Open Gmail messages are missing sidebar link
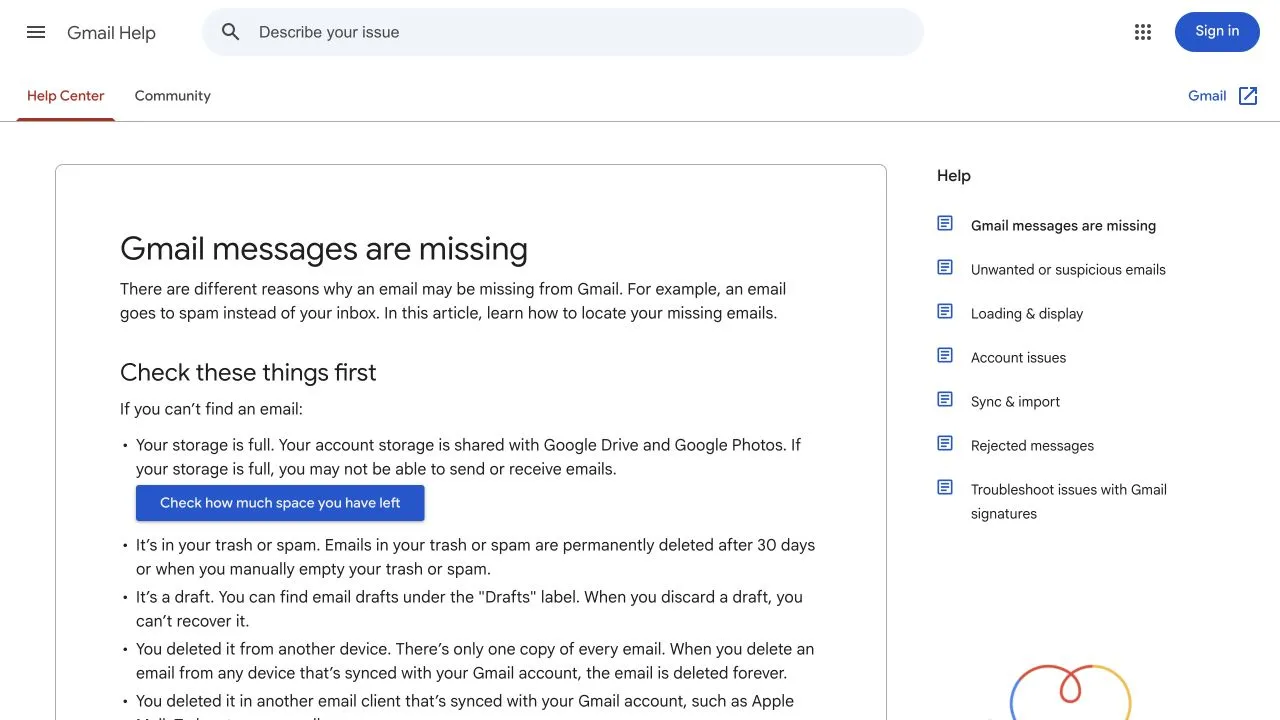 click(x=1063, y=226)
